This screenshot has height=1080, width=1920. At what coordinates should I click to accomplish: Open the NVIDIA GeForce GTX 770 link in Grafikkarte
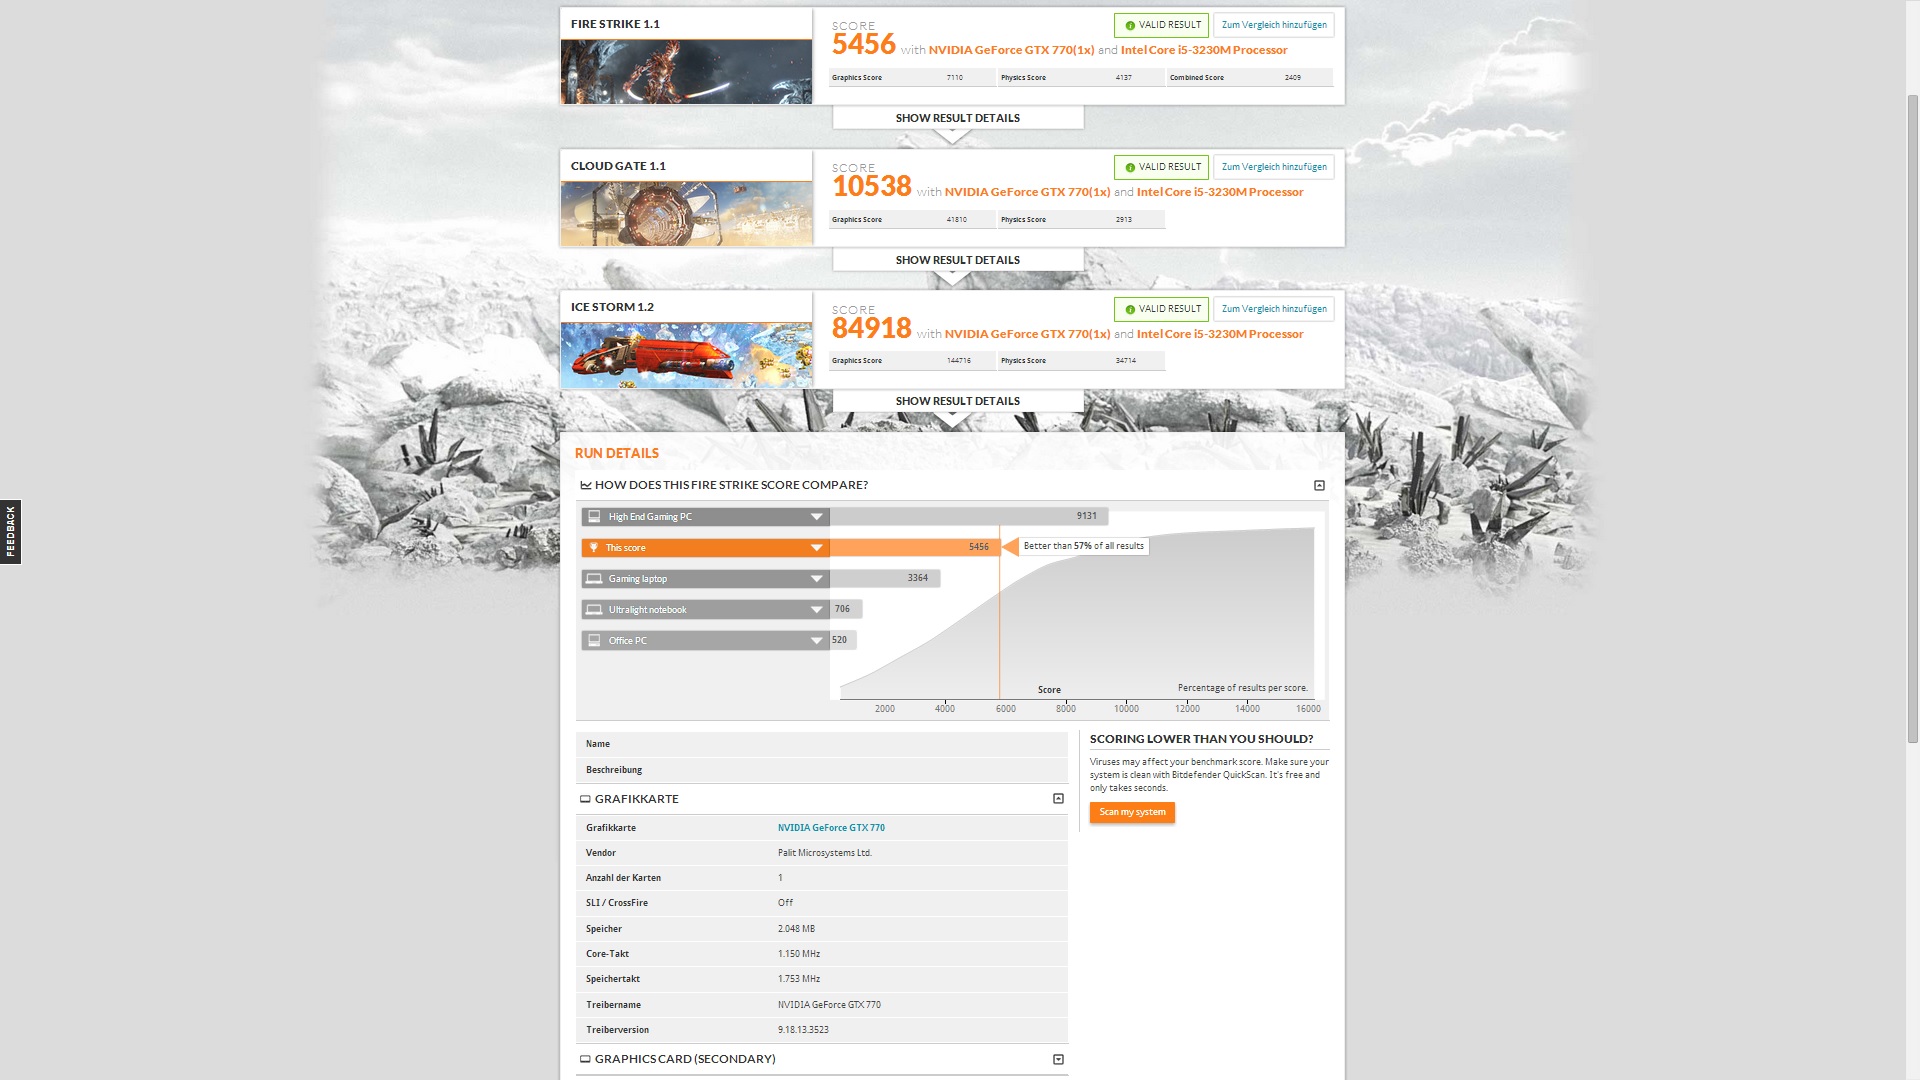831,828
